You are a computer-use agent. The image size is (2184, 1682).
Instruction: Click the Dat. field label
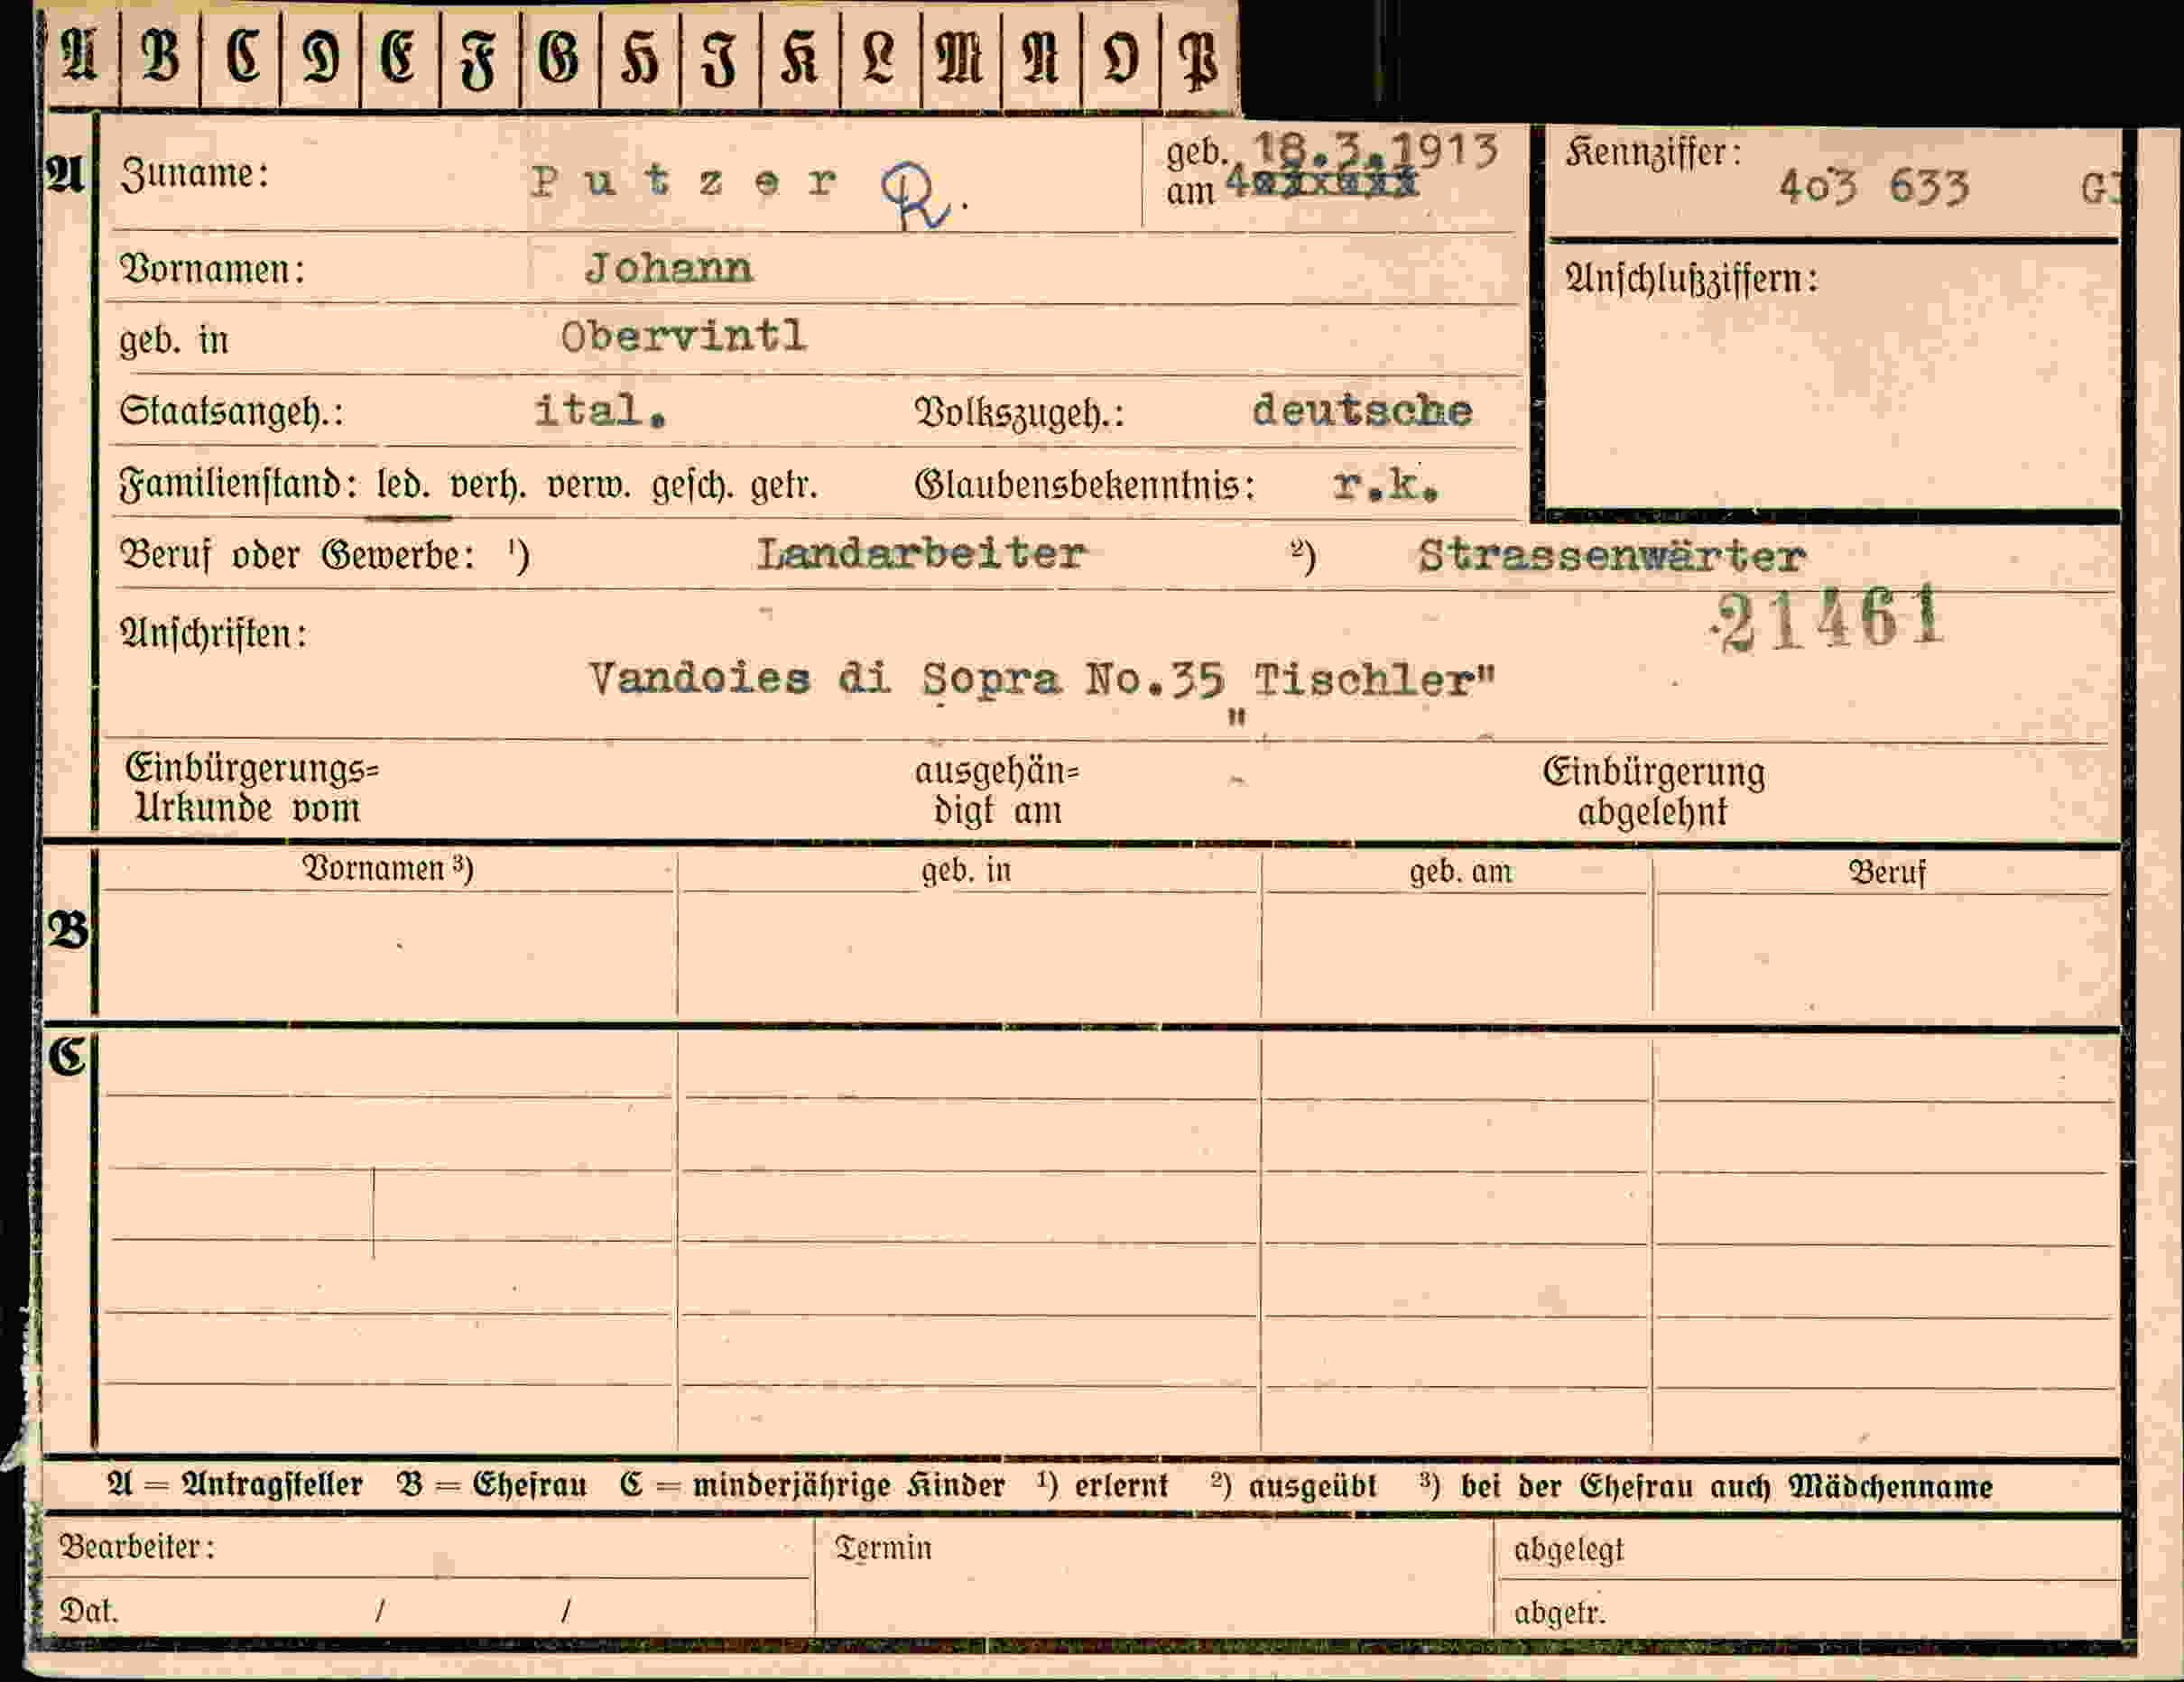(x=89, y=1611)
